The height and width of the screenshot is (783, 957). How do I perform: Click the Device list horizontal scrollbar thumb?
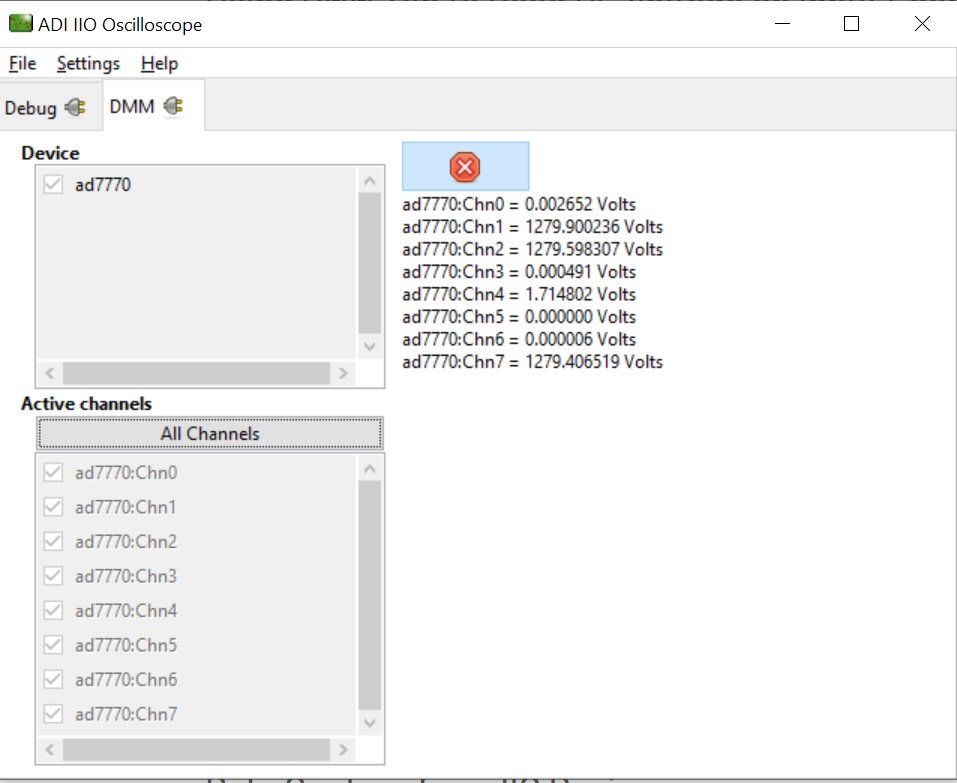tap(197, 373)
